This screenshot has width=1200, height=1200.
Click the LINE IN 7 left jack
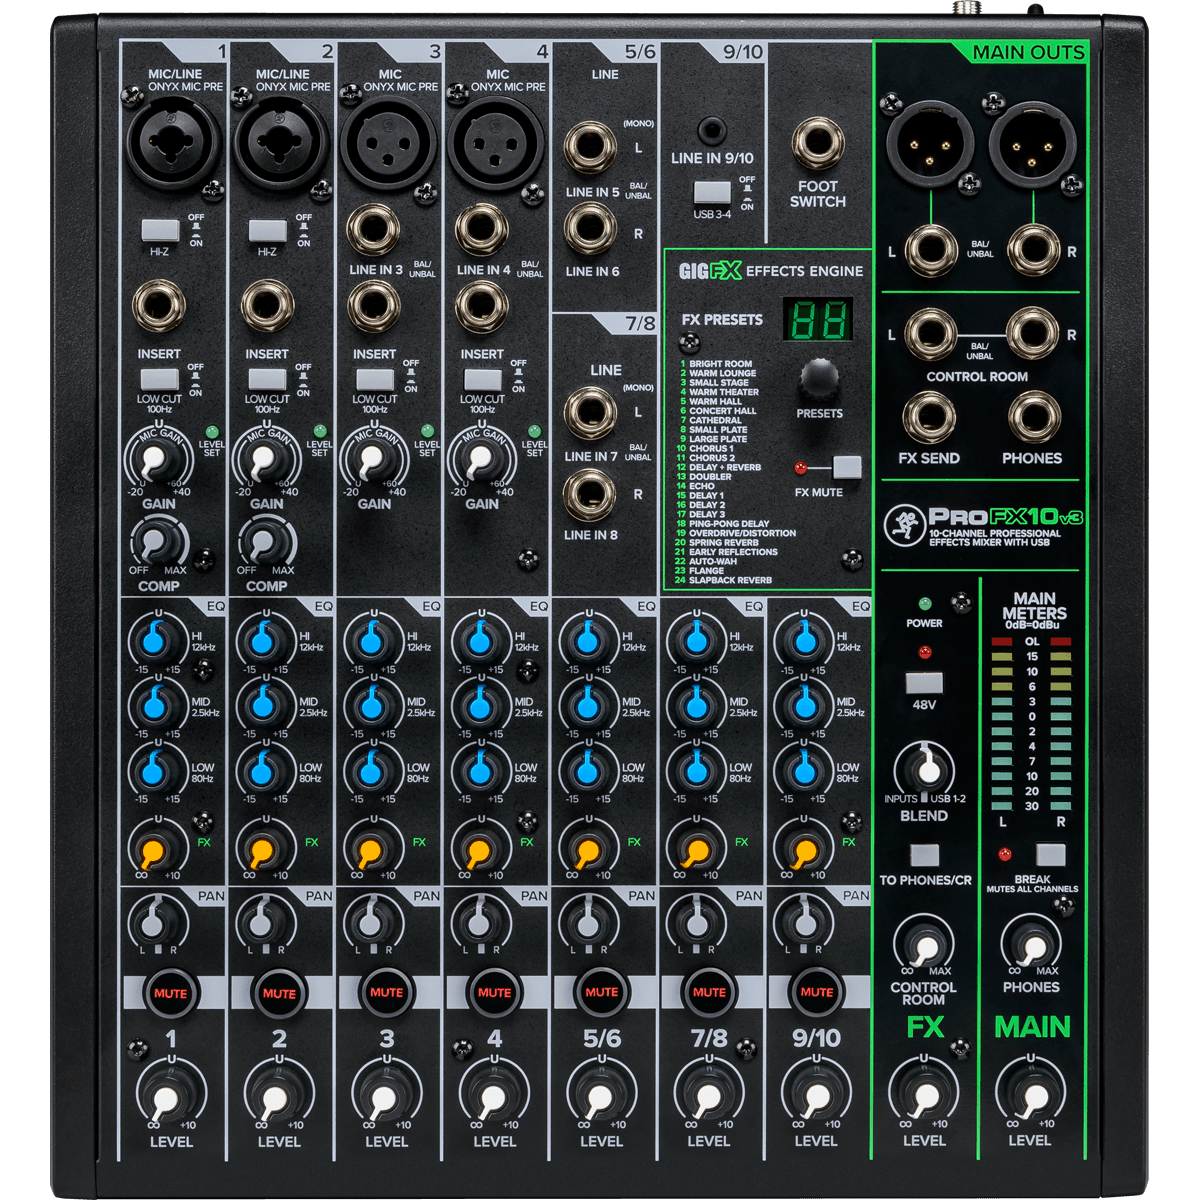click(x=590, y=414)
